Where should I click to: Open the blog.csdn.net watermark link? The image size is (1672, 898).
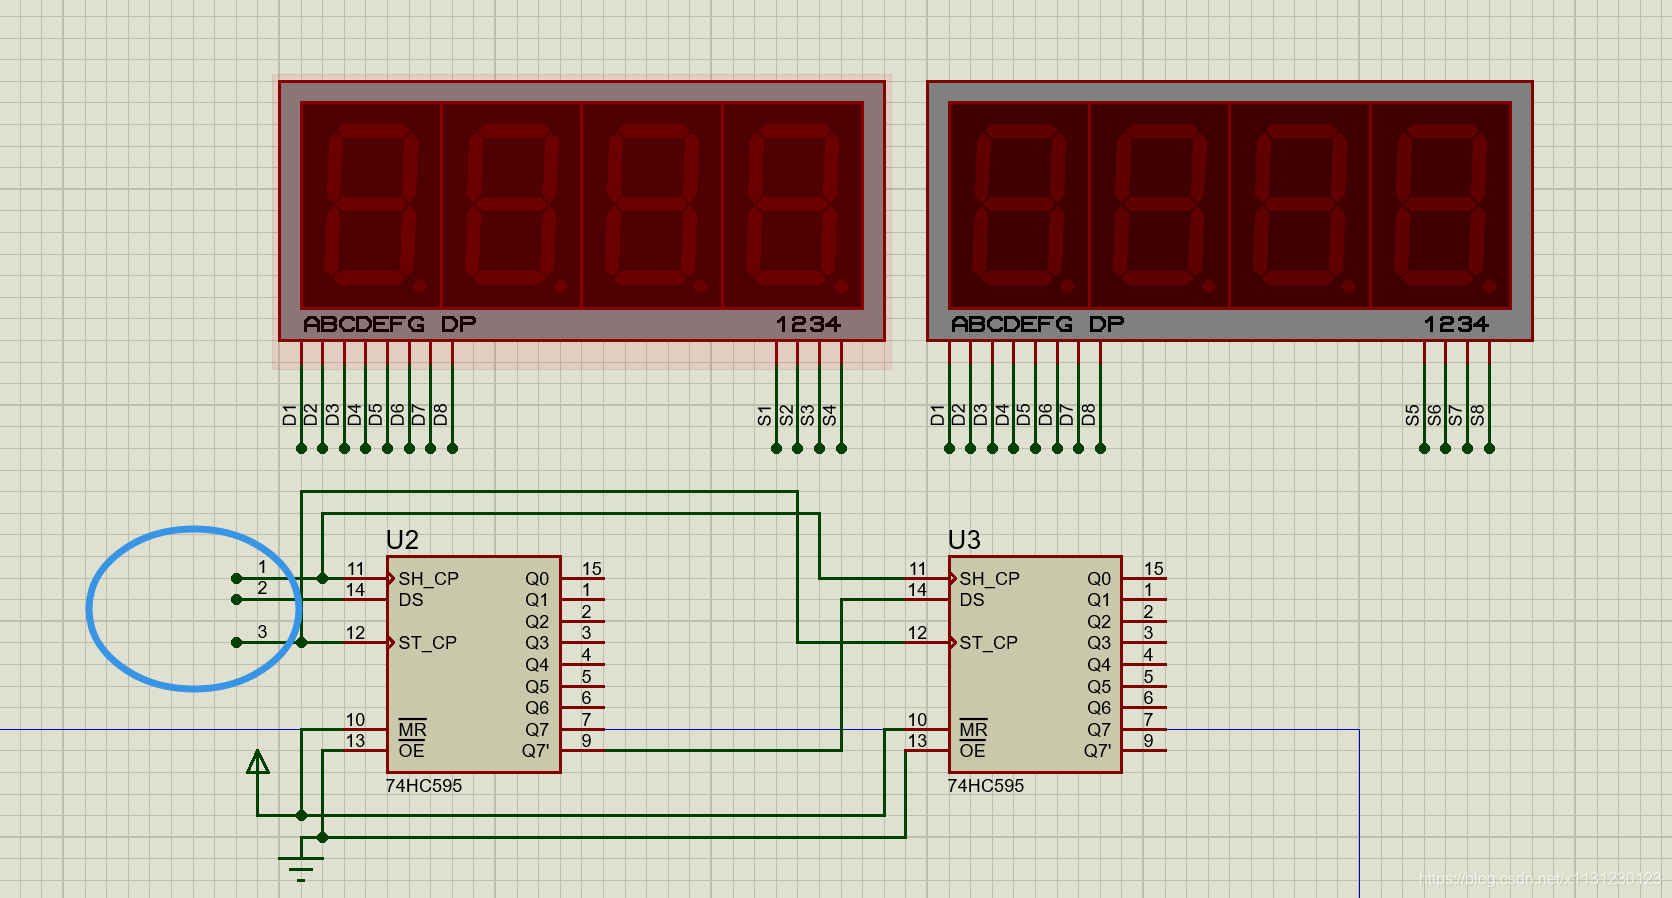tap(1540, 879)
